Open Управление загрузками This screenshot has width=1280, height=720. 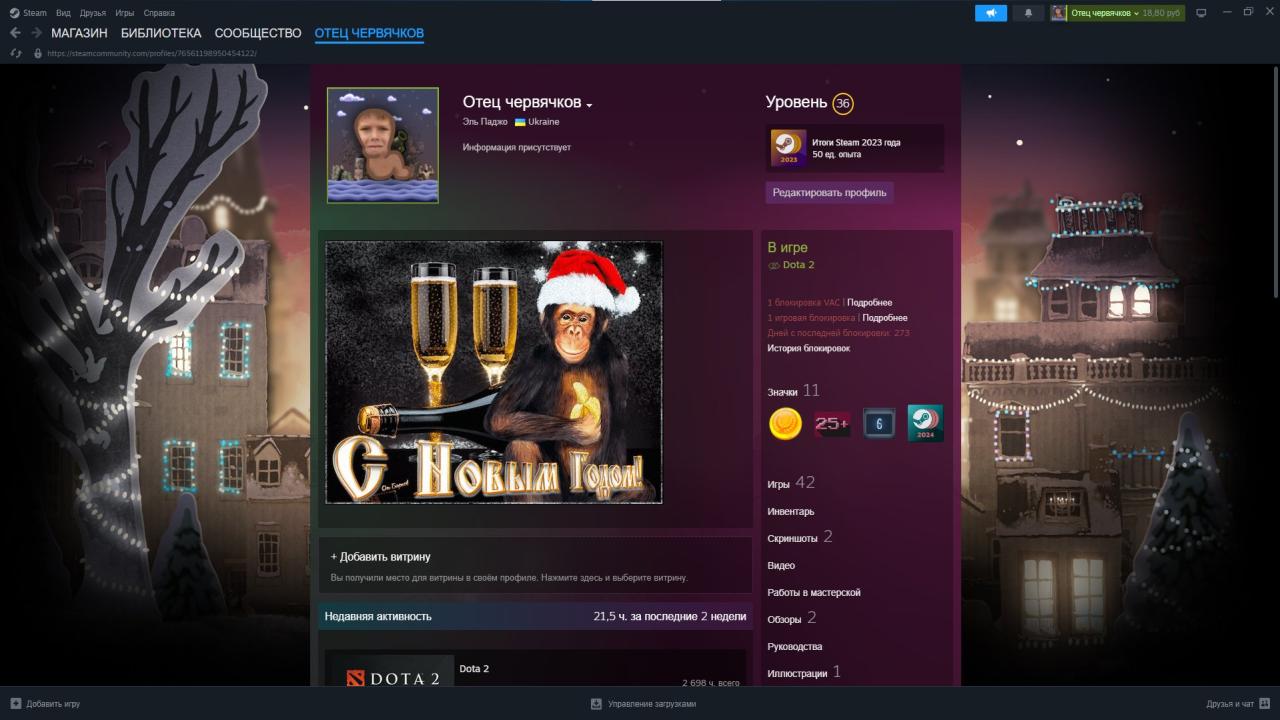point(643,703)
